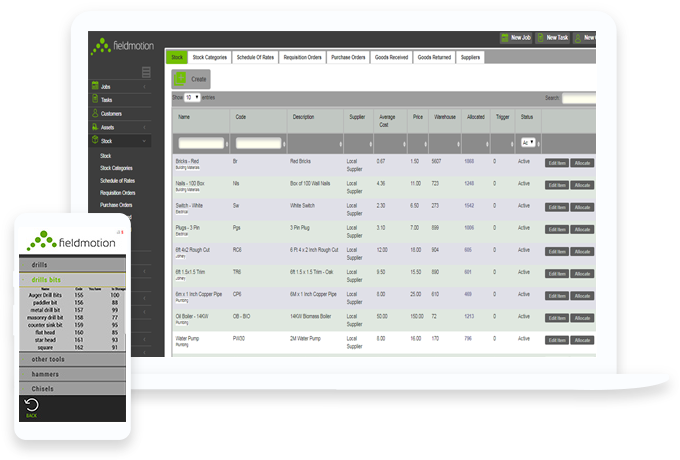Click Edit Item for Switch - White

point(556,207)
